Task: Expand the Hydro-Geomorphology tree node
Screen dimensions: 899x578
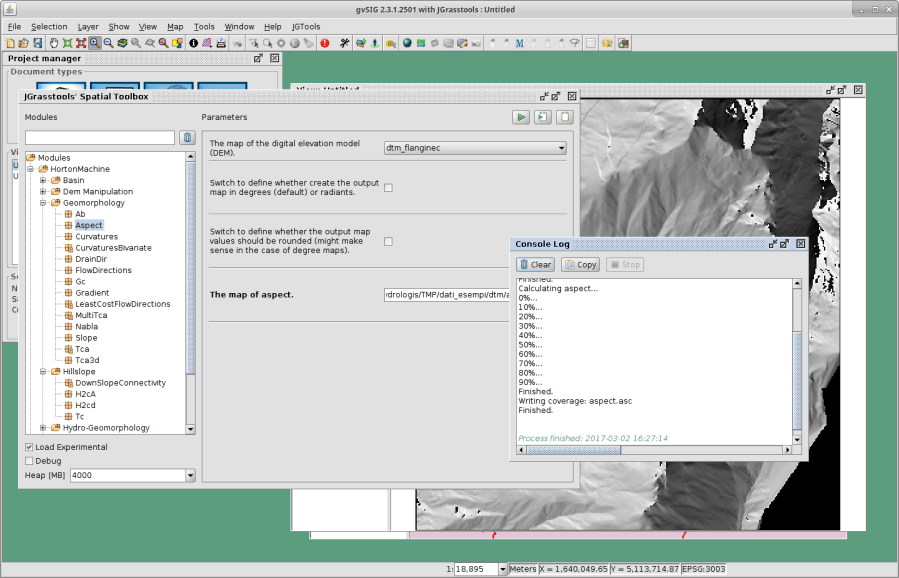Action: click(44, 428)
